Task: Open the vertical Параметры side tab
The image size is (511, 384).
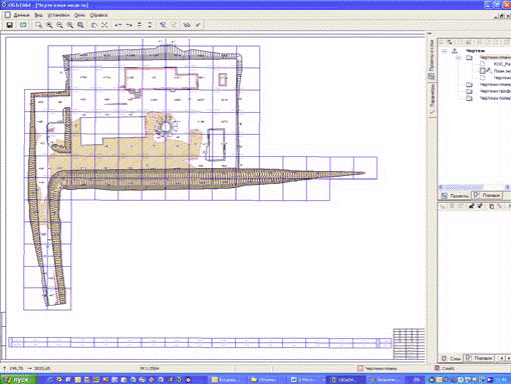Action: pos(432,100)
